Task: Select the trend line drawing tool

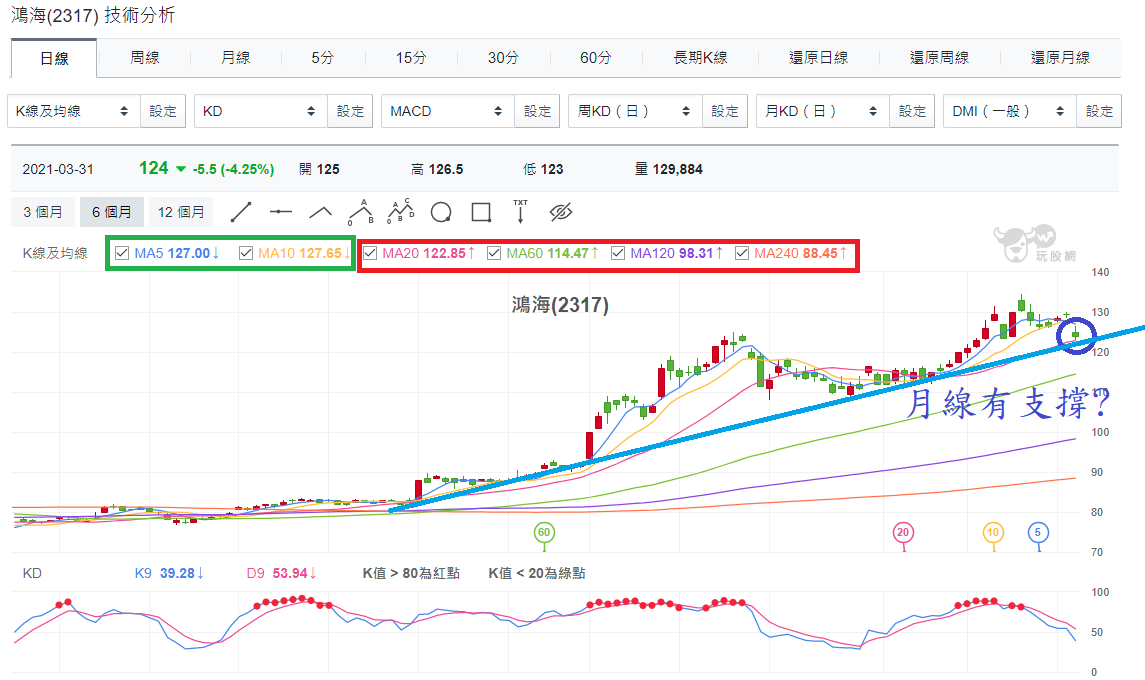Action: 240,213
